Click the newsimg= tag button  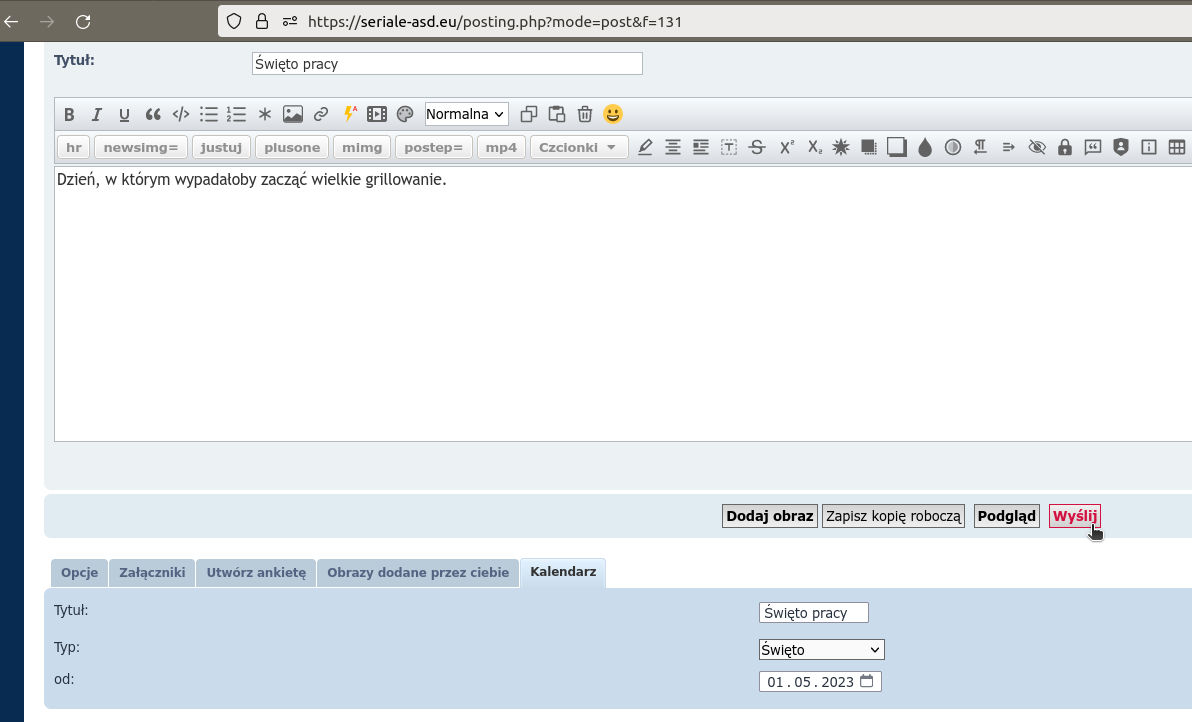coord(141,147)
